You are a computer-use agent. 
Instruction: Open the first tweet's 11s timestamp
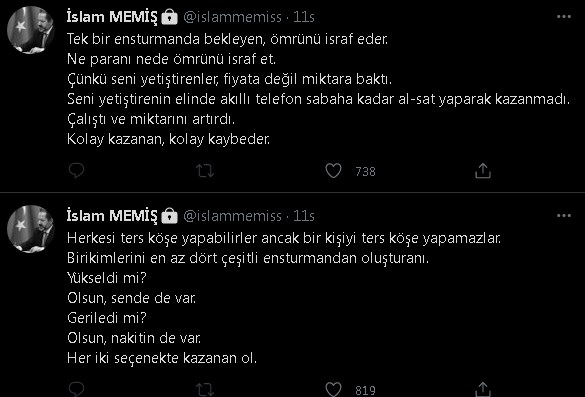point(304,17)
